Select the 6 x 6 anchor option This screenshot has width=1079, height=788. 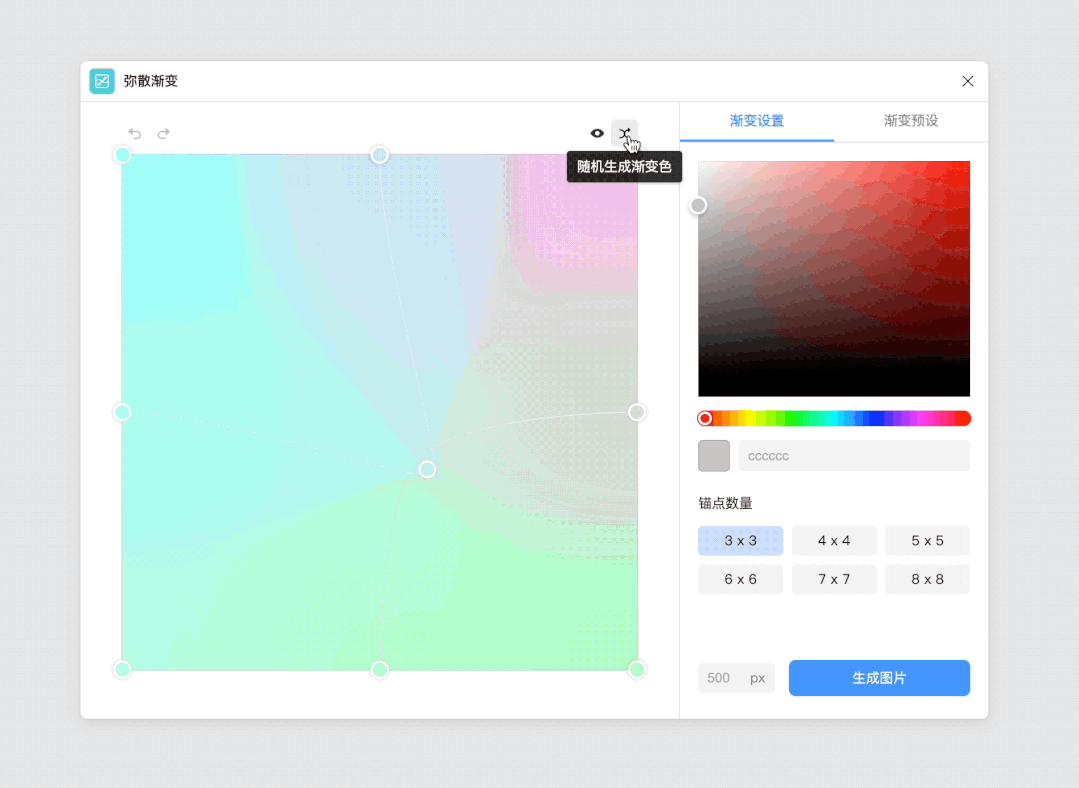[740, 579]
